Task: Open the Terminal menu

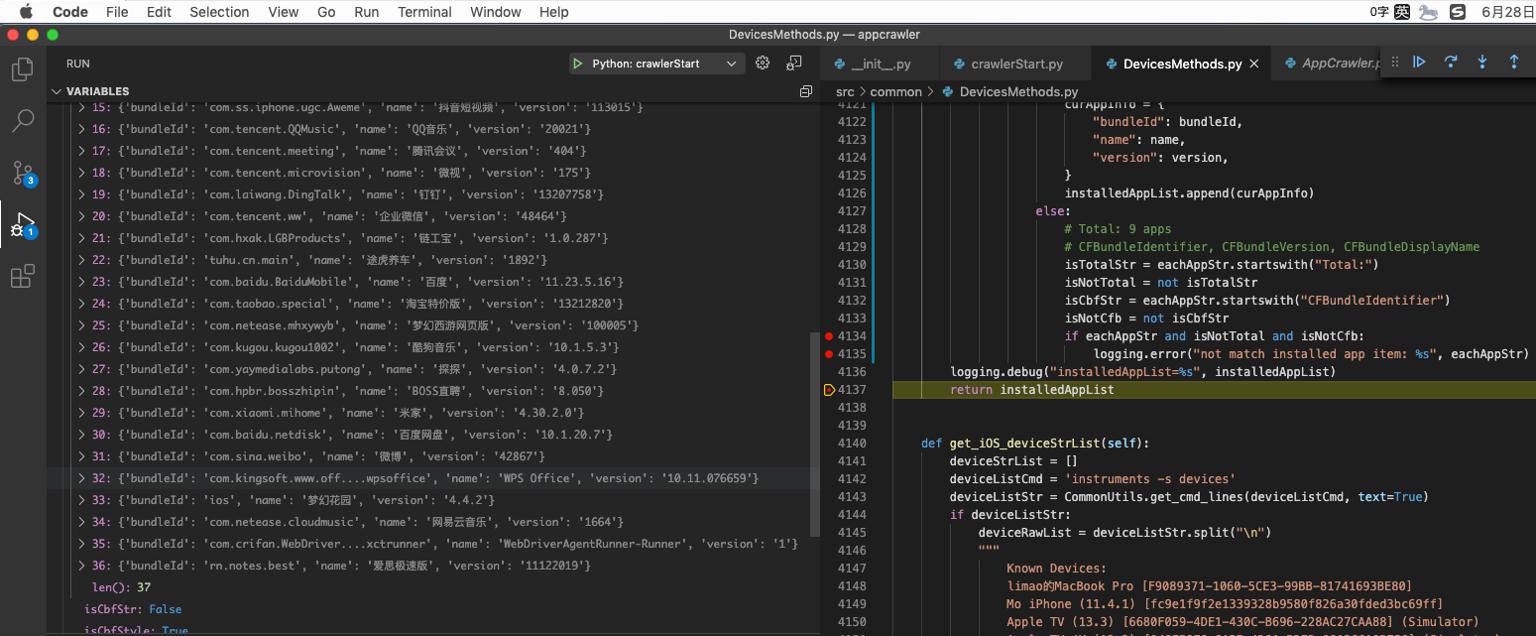Action: 424,12
